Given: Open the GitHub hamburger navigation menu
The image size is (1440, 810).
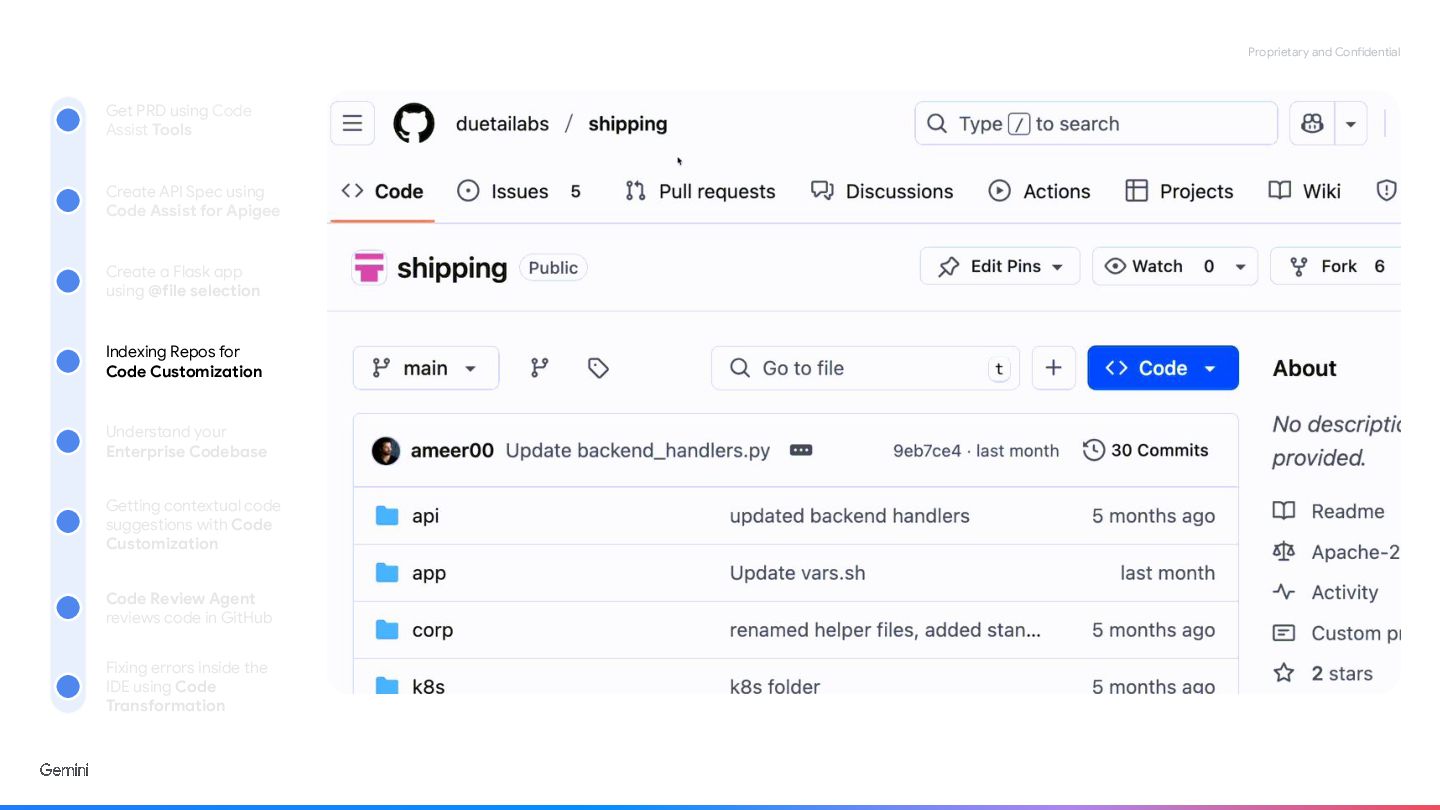Looking at the screenshot, I should click(x=352, y=123).
